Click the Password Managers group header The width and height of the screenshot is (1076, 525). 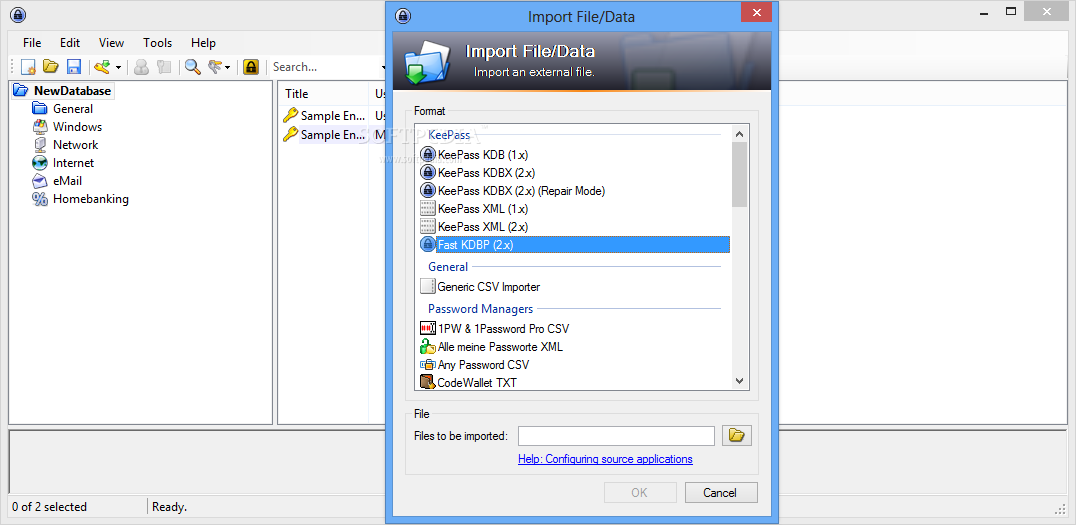coord(480,309)
